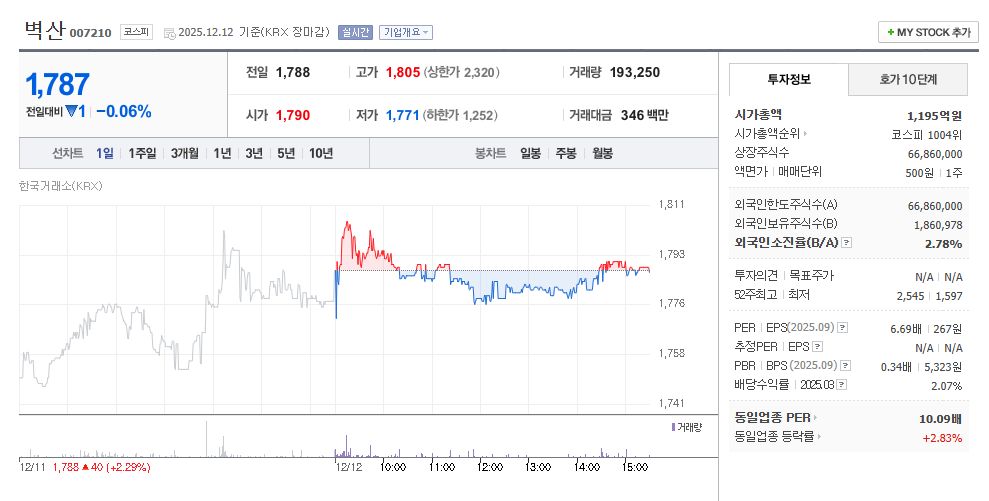Click the 거래량 value 193,250

point(635,73)
